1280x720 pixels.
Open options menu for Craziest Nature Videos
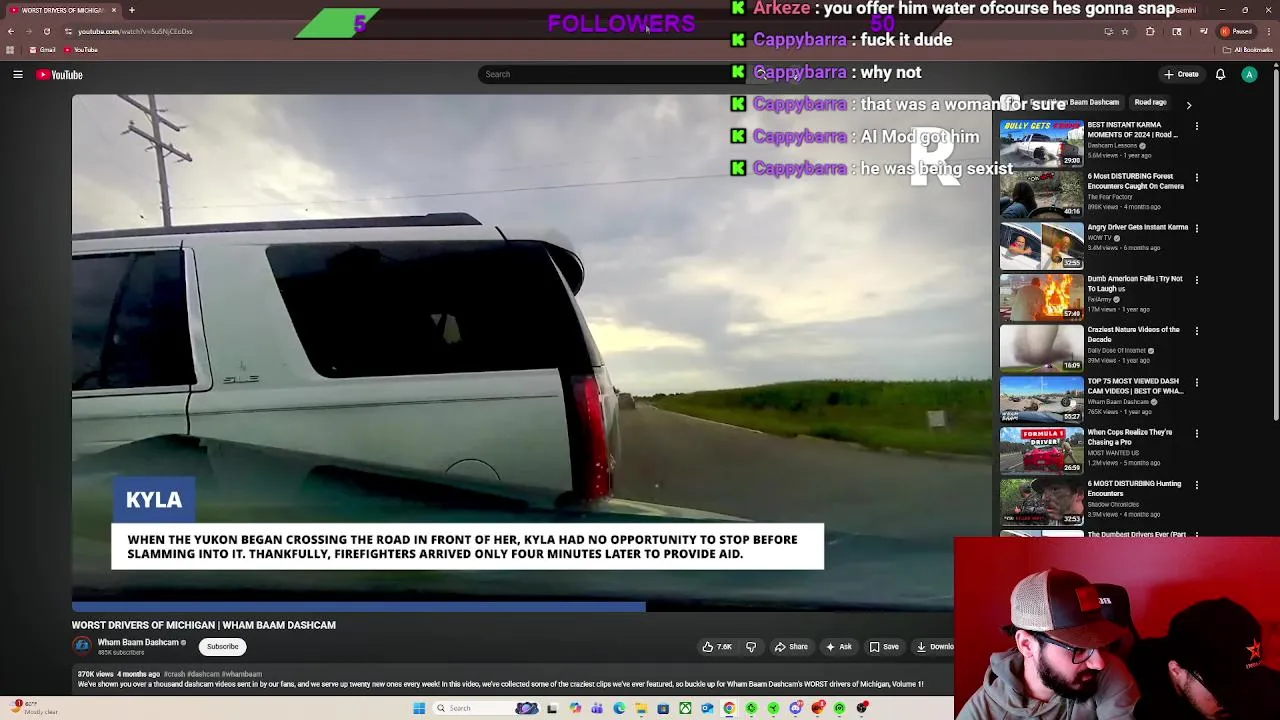click(1196, 331)
